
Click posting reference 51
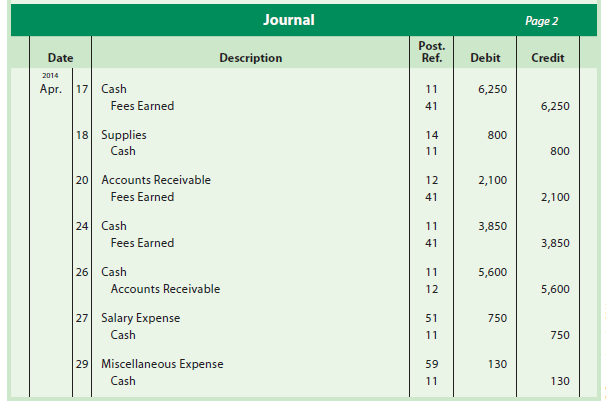pos(434,319)
